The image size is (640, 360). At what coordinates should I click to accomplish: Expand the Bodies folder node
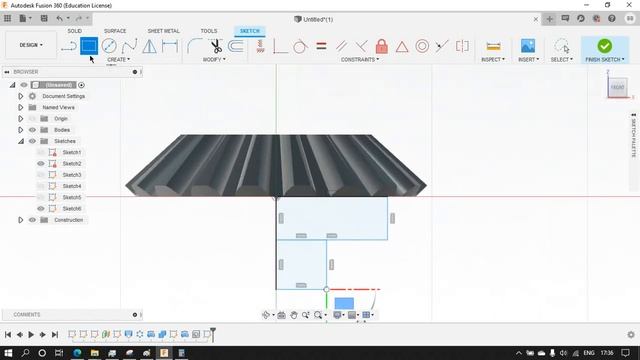[20, 130]
